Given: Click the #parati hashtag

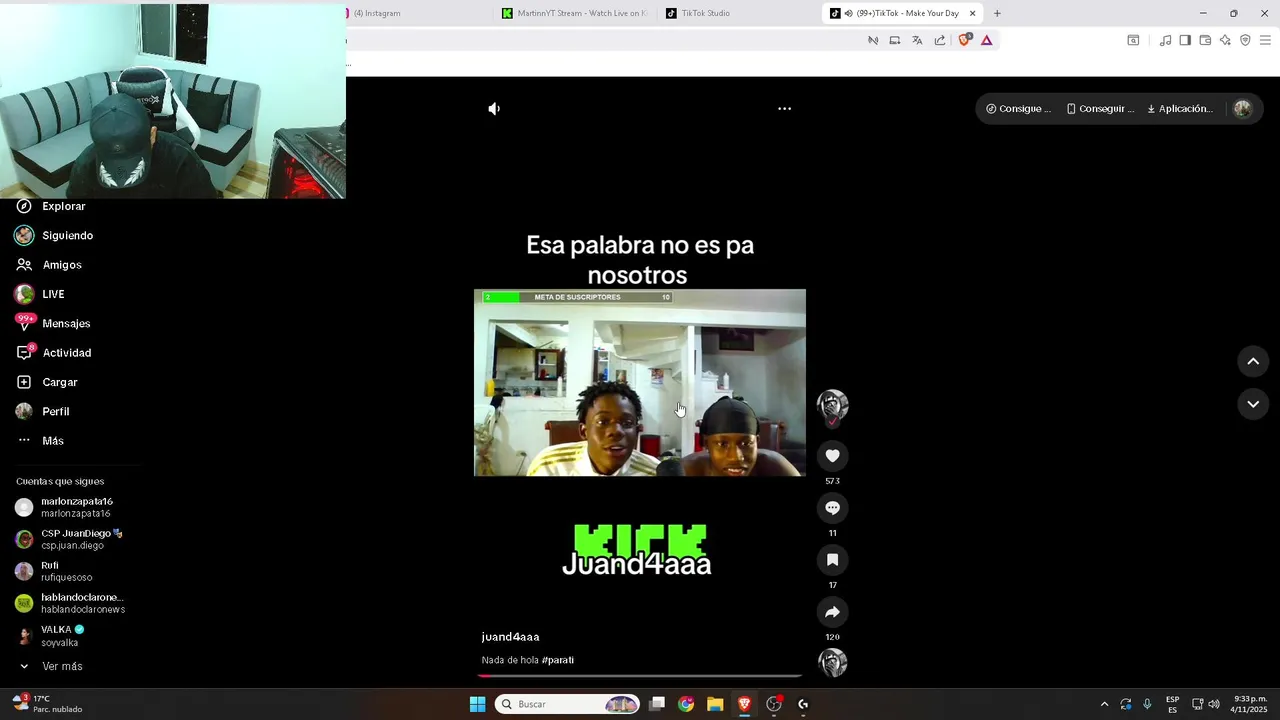Looking at the screenshot, I should [x=558, y=660].
